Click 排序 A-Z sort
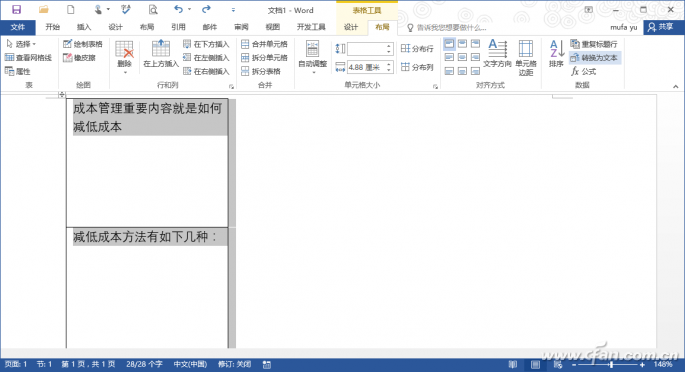The height and width of the screenshot is (372, 685). [557, 54]
